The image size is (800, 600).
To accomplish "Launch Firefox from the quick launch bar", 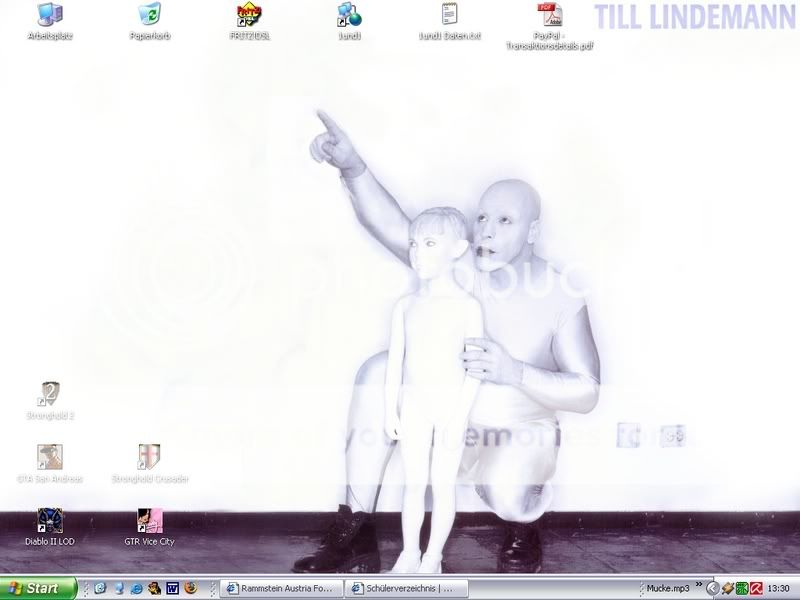I will [x=190, y=588].
